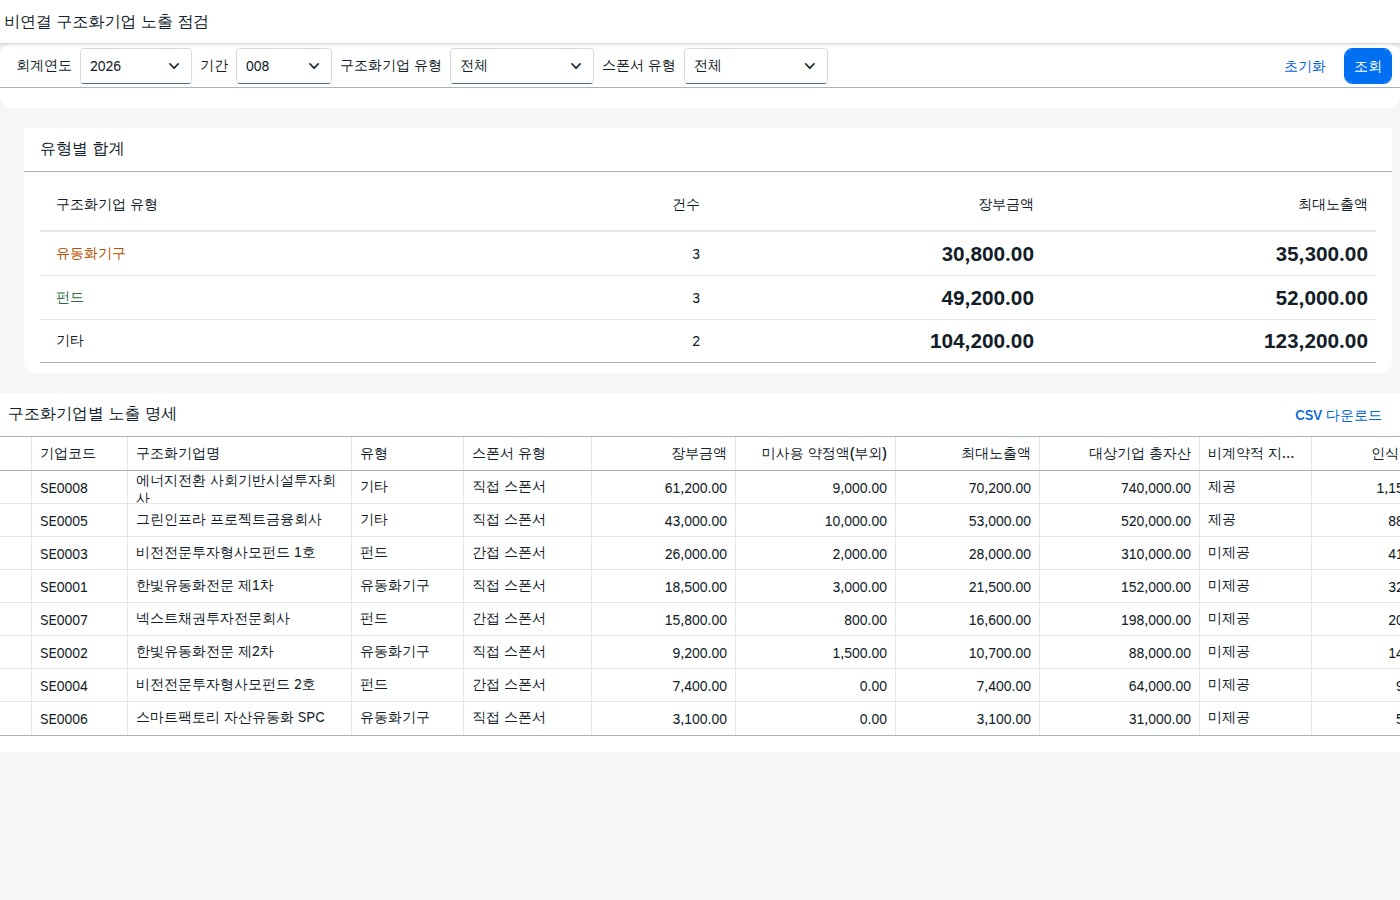
Task: Click summary value 49,200.00
Action: 987,299
